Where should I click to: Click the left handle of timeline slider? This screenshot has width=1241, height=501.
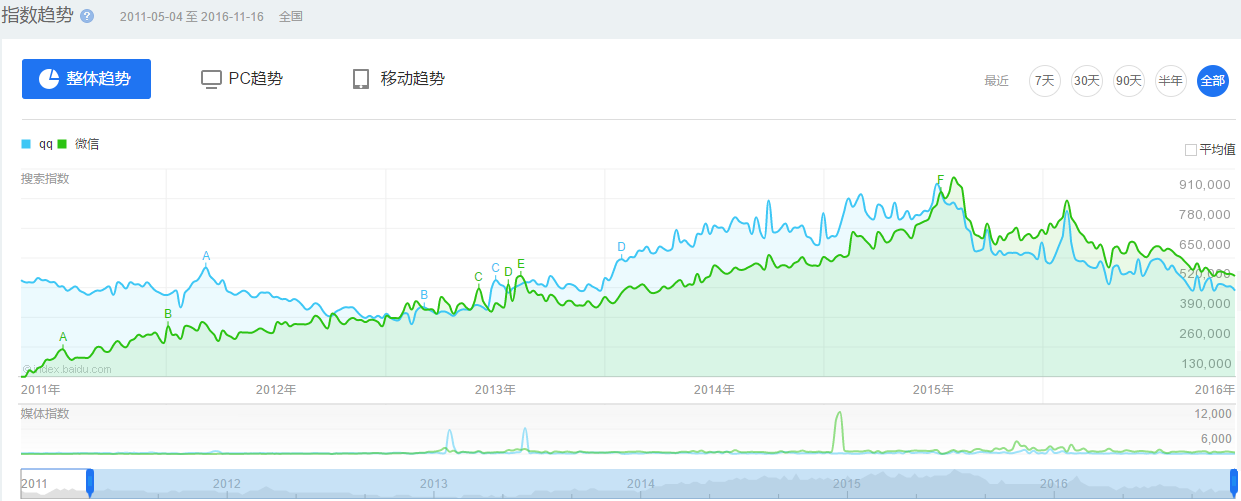coord(90,483)
